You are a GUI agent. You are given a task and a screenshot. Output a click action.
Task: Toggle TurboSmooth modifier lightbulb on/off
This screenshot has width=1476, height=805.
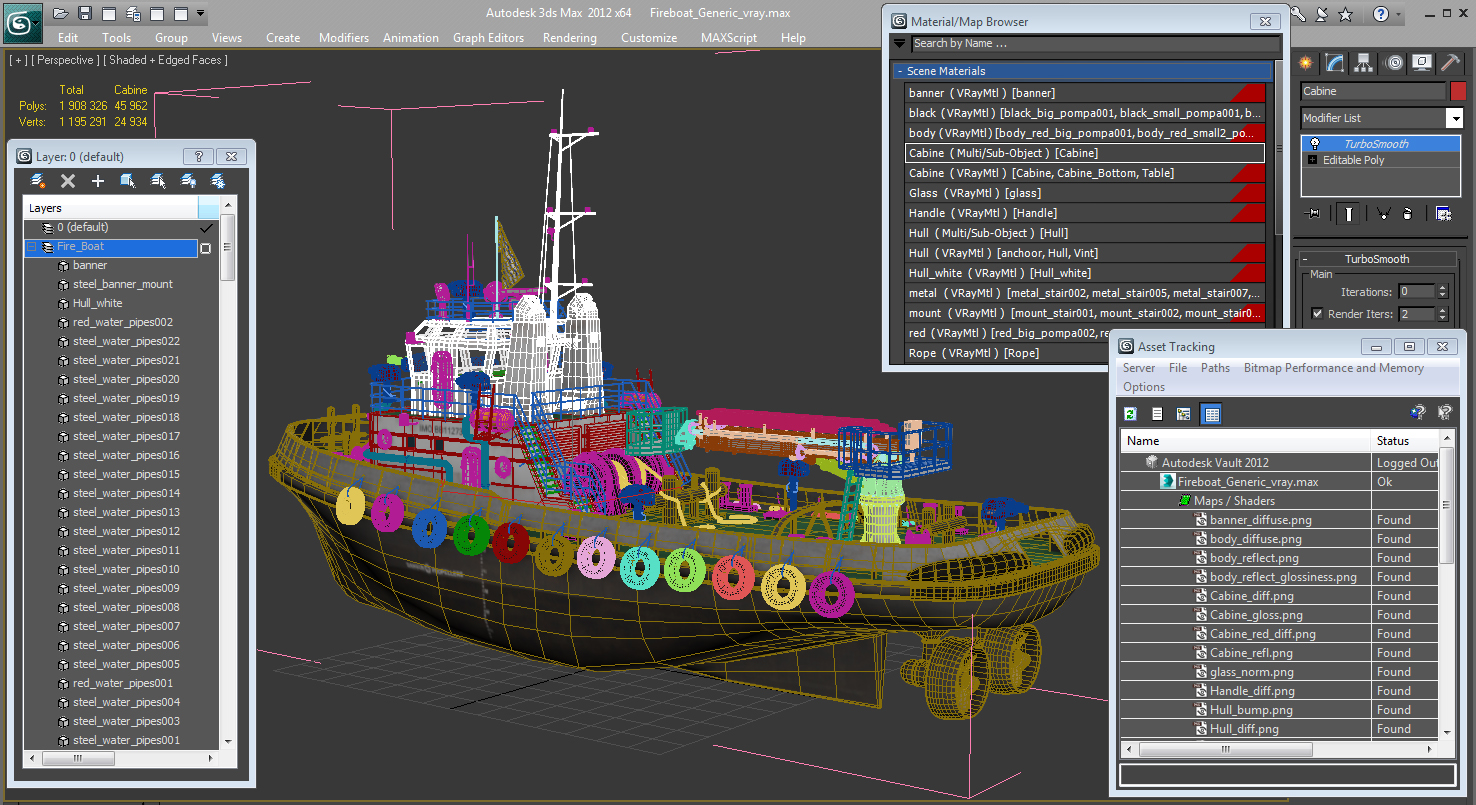pyautogui.click(x=1315, y=144)
